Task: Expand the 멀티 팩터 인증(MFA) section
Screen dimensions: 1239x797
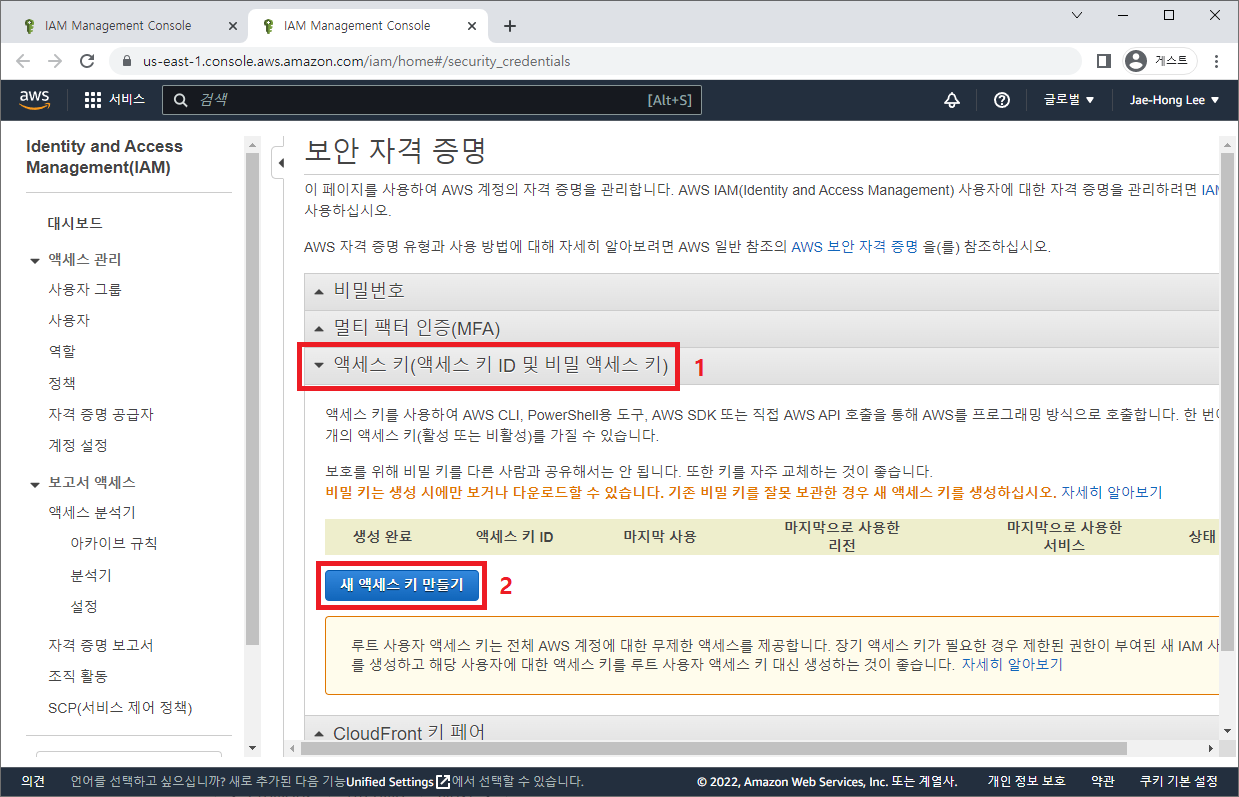Action: coord(416,328)
